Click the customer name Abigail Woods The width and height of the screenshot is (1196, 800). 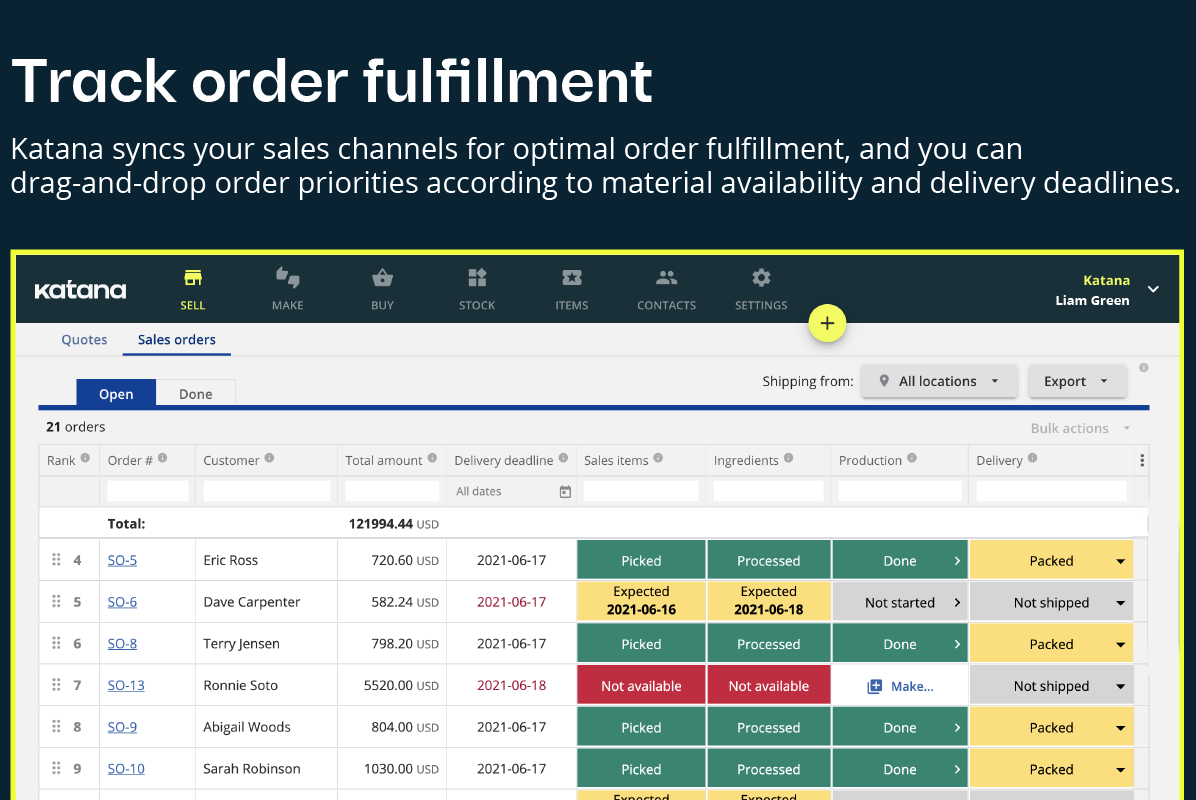pyautogui.click(x=246, y=727)
